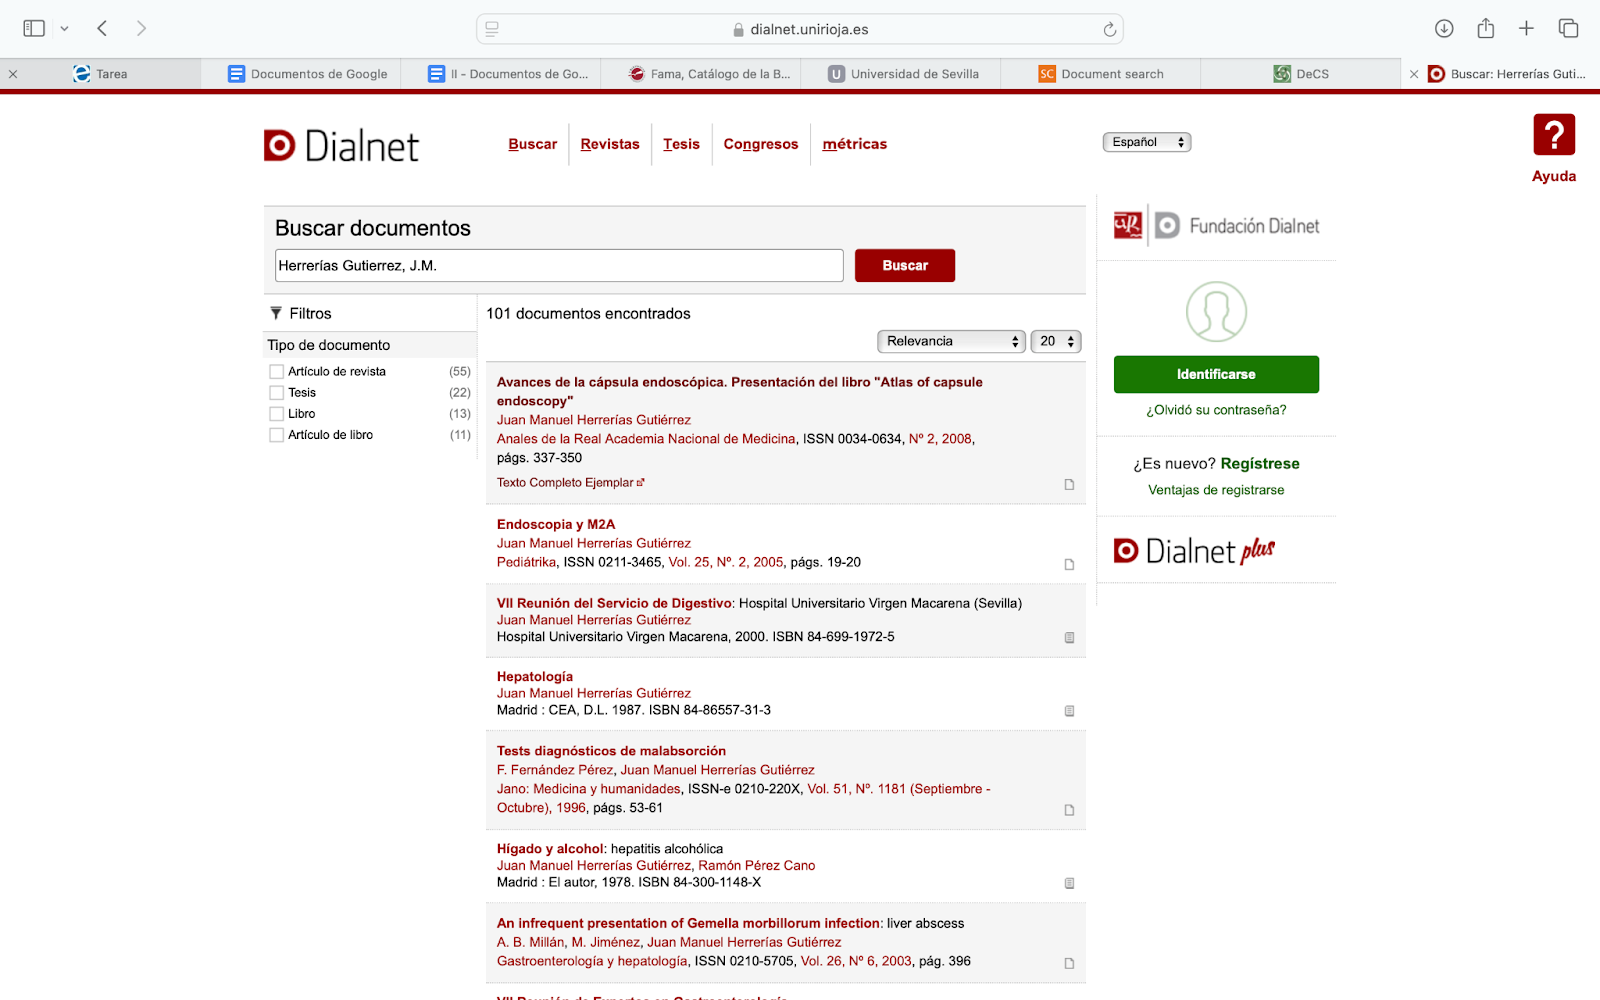Switch to Document search tab

1101,74
